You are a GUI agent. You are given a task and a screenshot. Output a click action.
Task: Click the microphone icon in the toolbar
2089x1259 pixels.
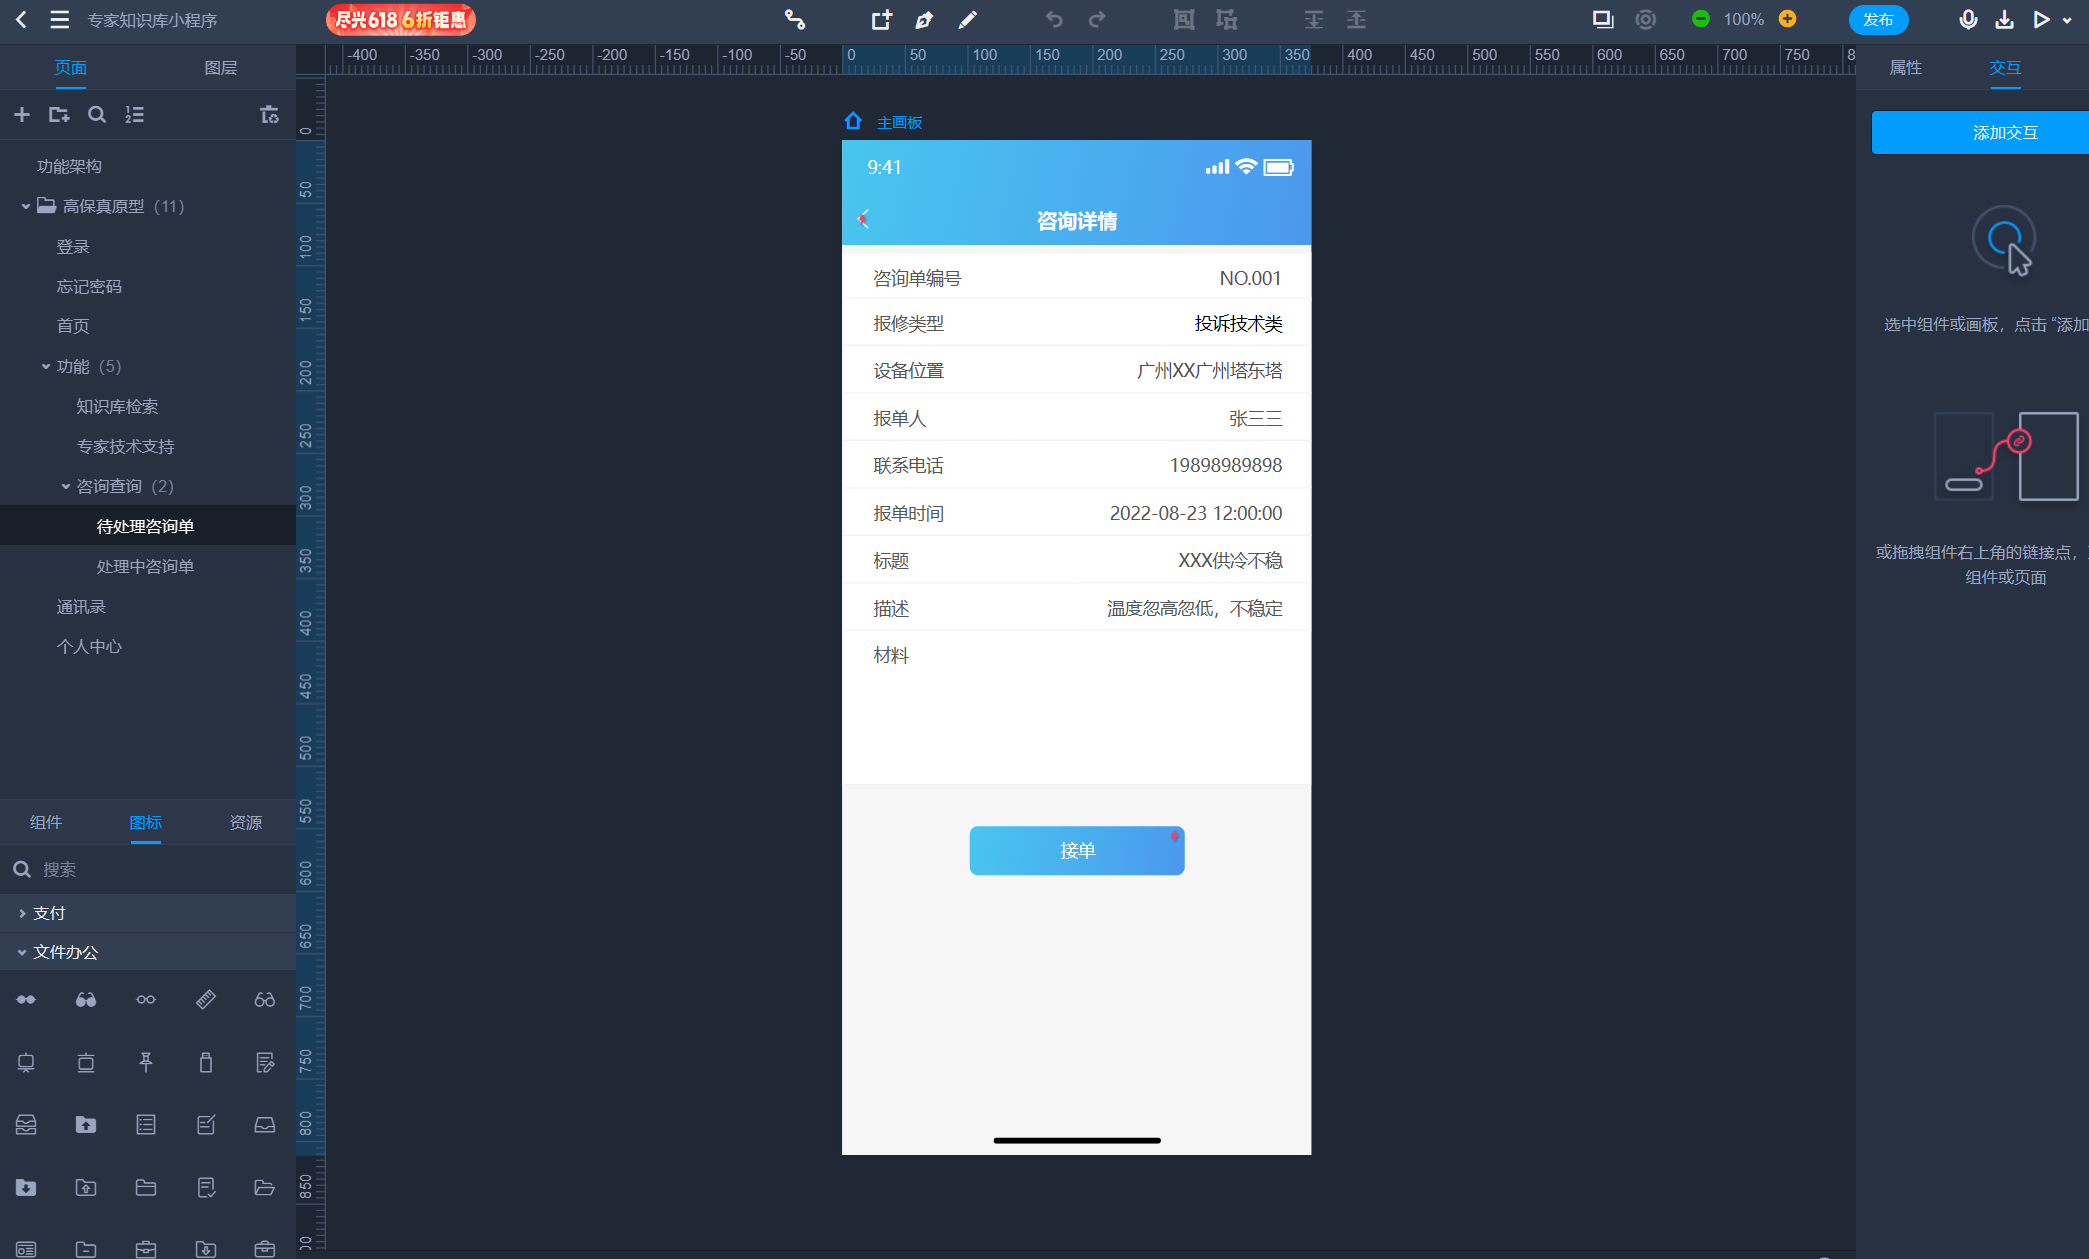click(x=1967, y=19)
